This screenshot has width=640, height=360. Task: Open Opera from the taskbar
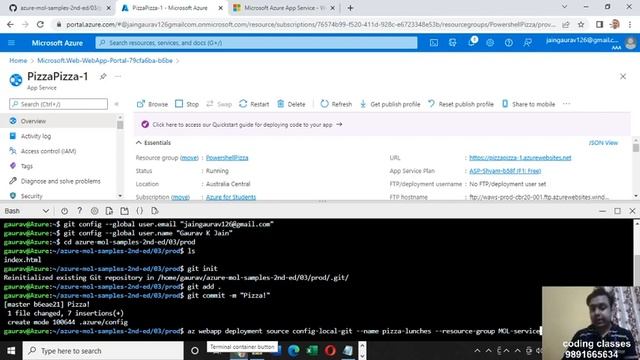coord(331,350)
